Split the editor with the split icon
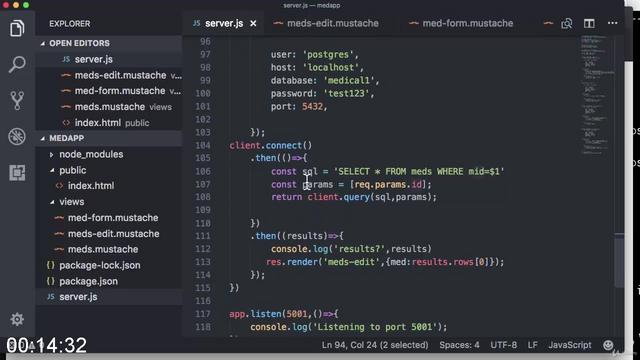The height and width of the screenshot is (360, 640). click(x=589, y=24)
